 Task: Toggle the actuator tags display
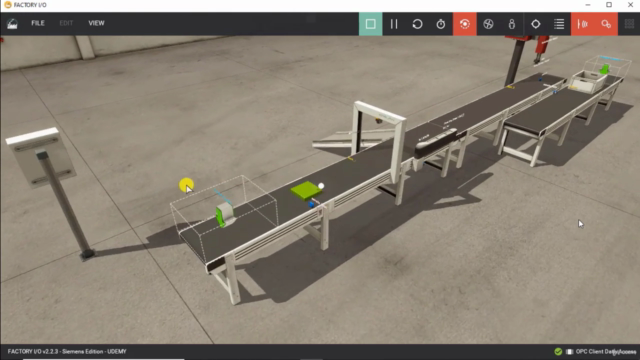click(x=606, y=24)
